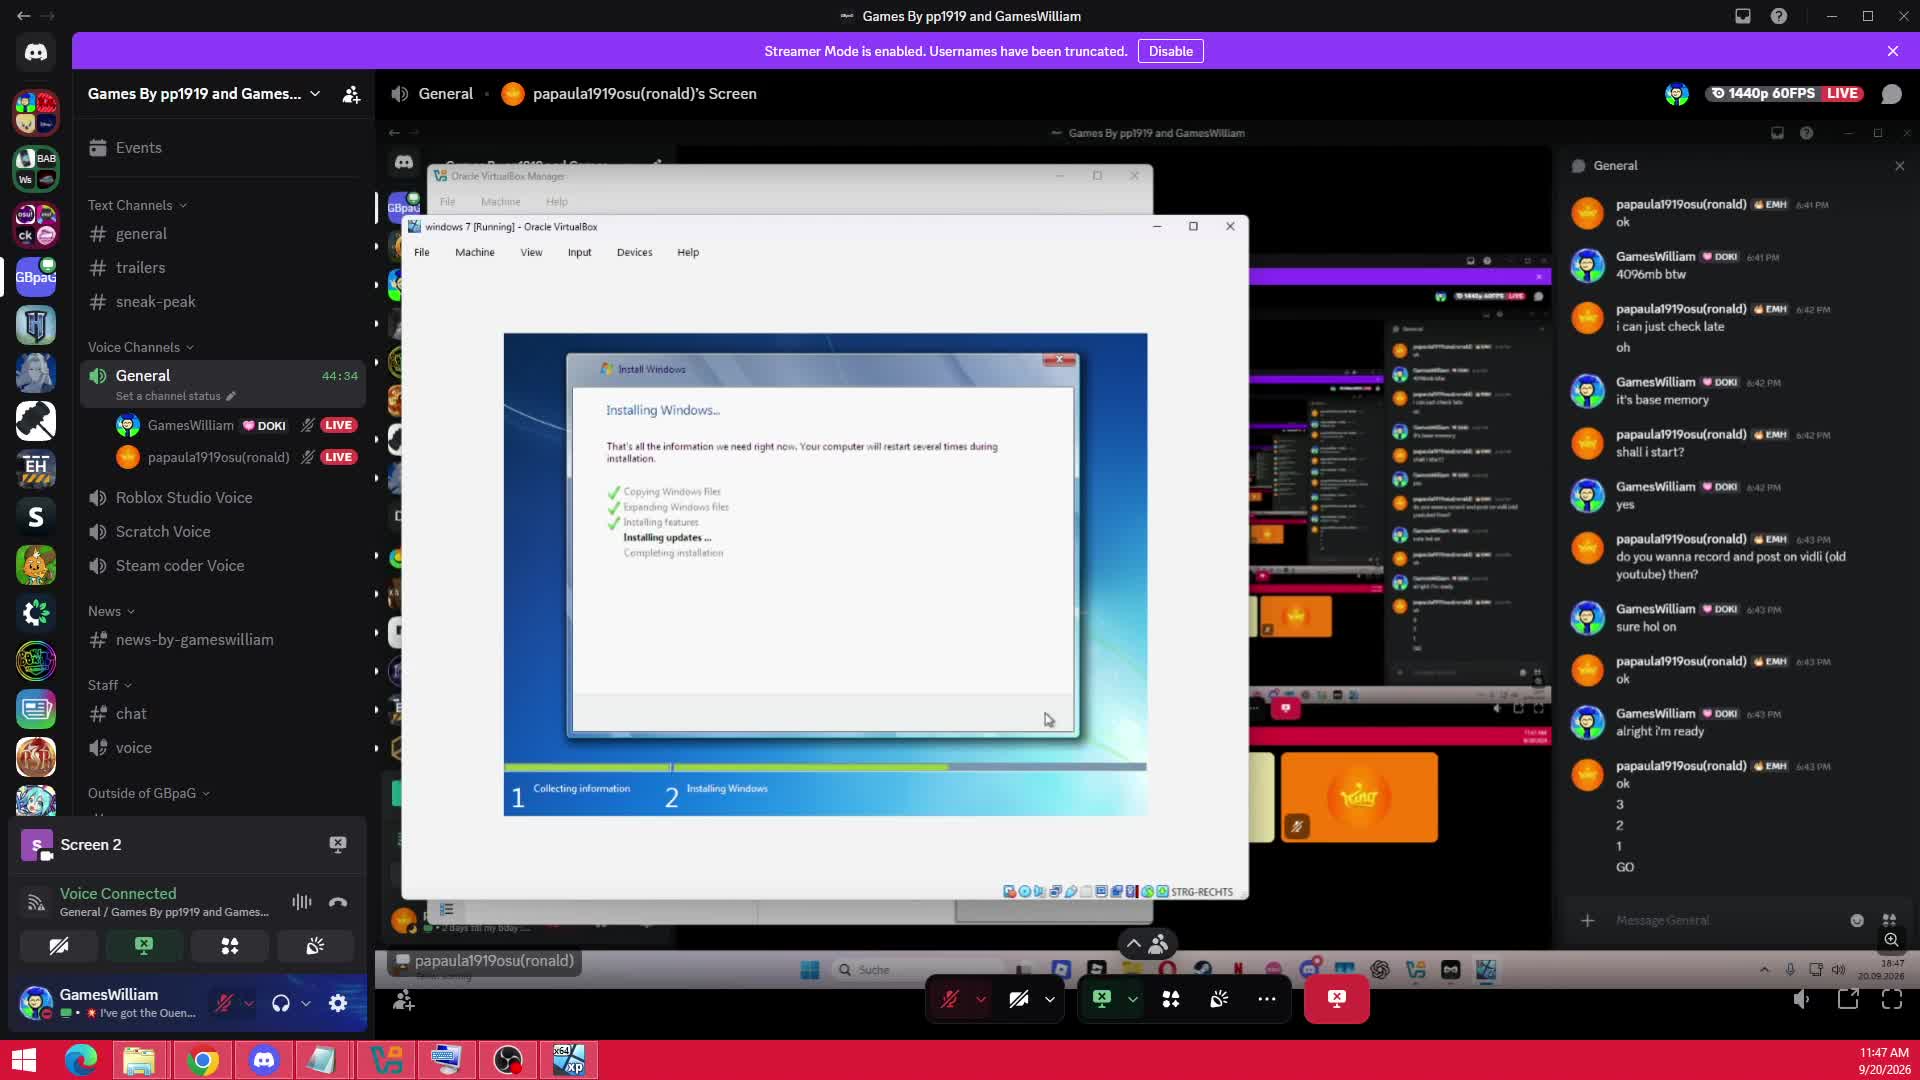Open voice connection signal details icon
Image resolution: width=1920 pixels, height=1080 pixels.
[x=36, y=902]
